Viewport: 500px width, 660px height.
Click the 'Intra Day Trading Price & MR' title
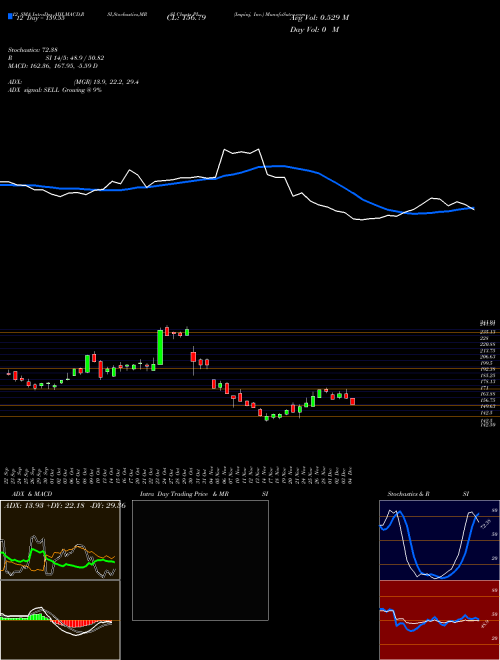pyautogui.click(x=184, y=494)
